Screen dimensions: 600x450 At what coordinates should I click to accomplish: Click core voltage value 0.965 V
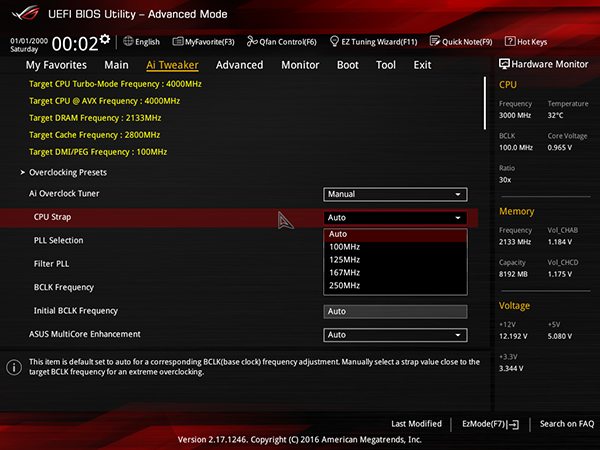(x=559, y=148)
